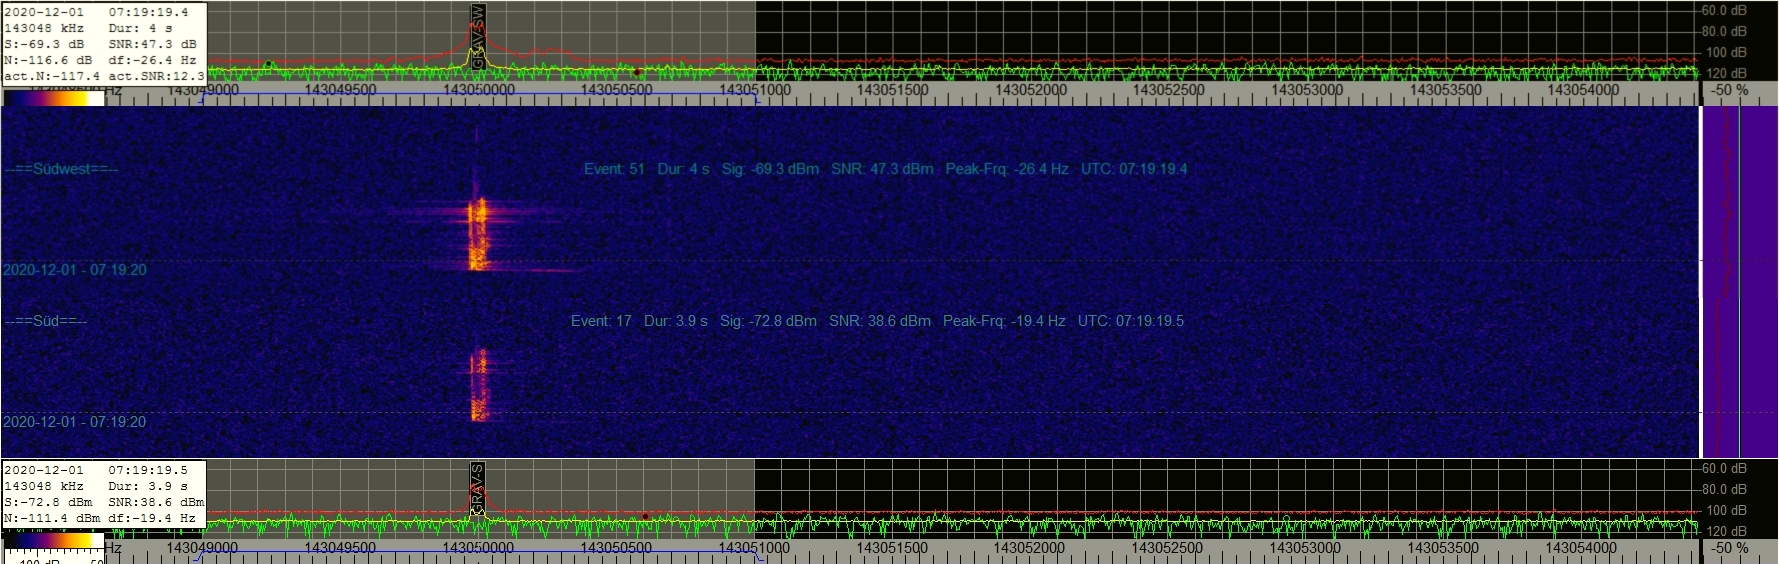The height and width of the screenshot is (564, 1779).
Task: Click the Südwest waterfall label
Action: pyautogui.click(x=61, y=169)
